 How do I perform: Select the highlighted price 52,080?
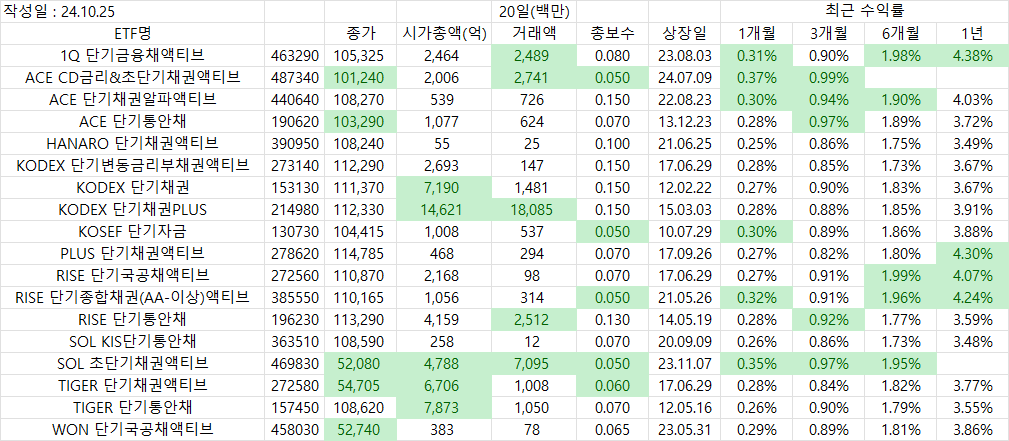click(x=360, y=364)
